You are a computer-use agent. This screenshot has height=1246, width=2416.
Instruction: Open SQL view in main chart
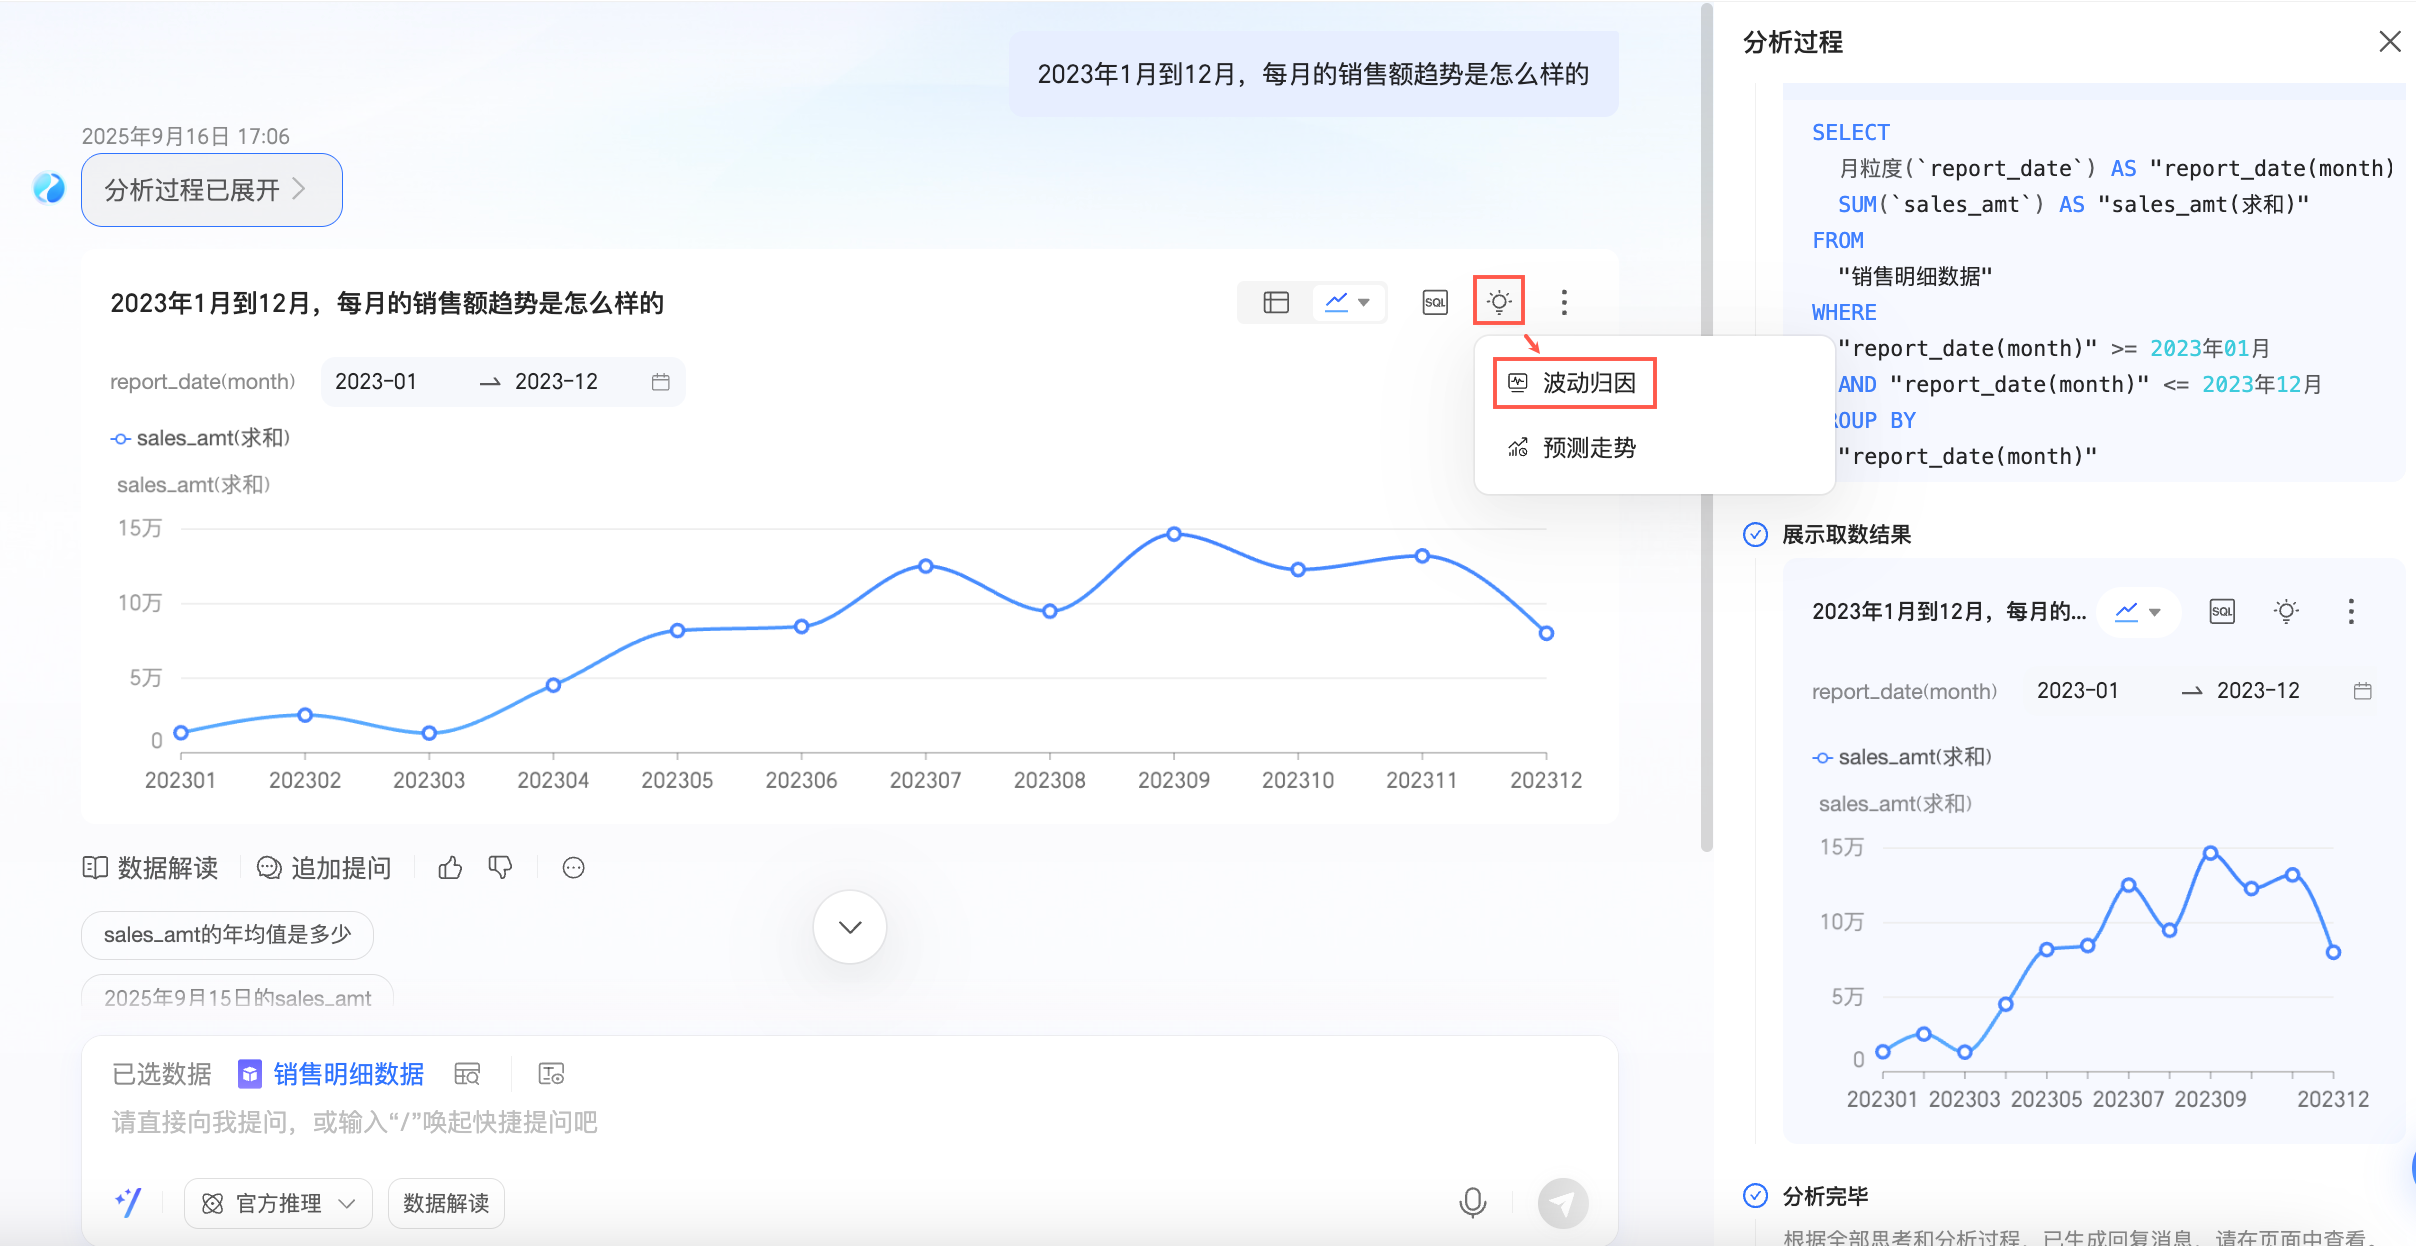click(x=1435, y=302)
